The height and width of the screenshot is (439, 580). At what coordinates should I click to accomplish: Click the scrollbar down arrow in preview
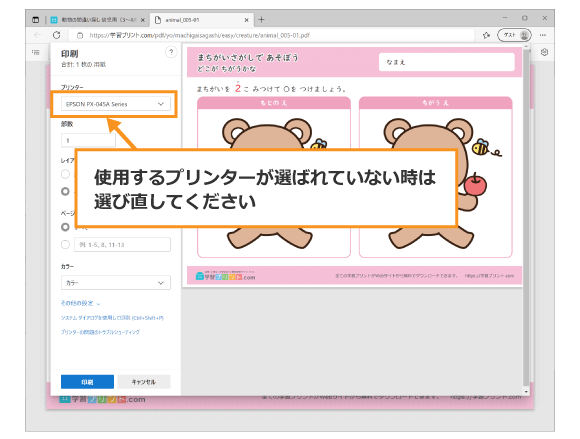526,391
